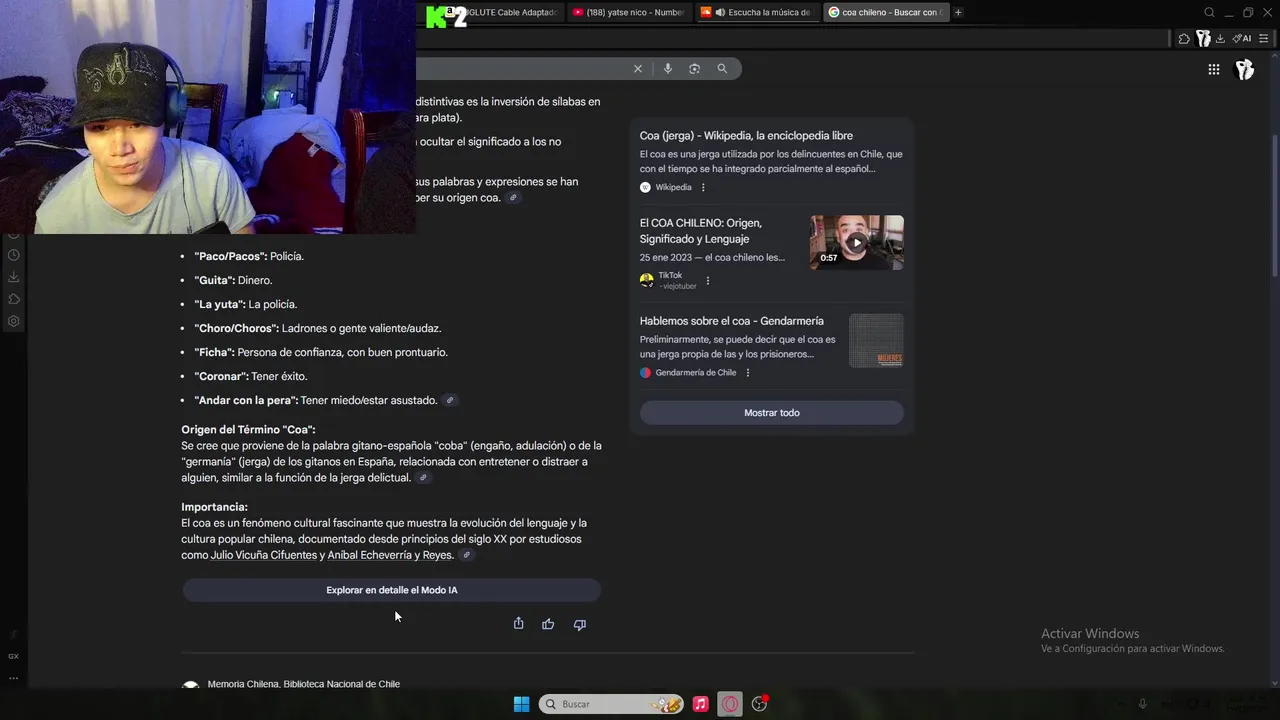Open history in Opera sidebar
Screen dimensions: 1280x720
coord(14,255)
